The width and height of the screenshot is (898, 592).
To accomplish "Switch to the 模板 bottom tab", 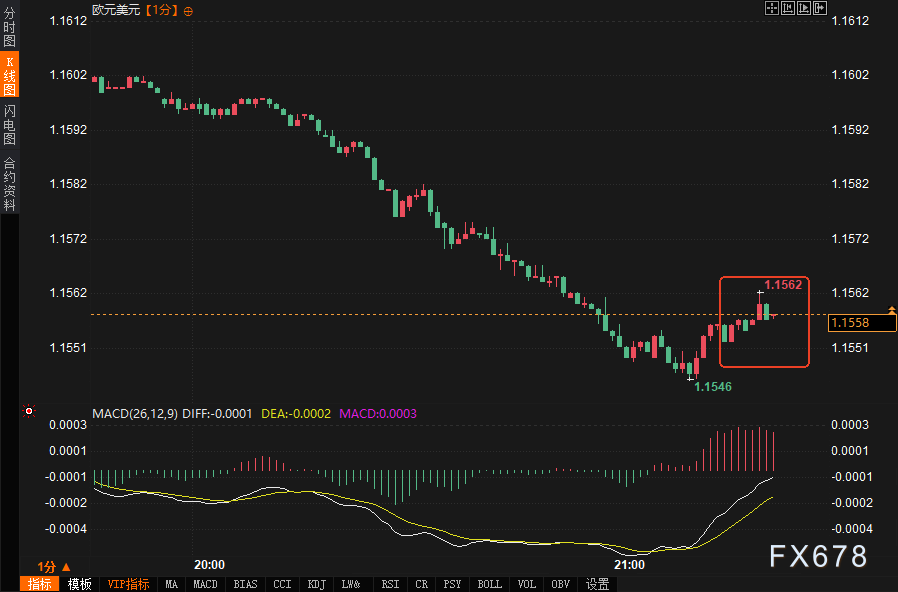I will 80,584.
